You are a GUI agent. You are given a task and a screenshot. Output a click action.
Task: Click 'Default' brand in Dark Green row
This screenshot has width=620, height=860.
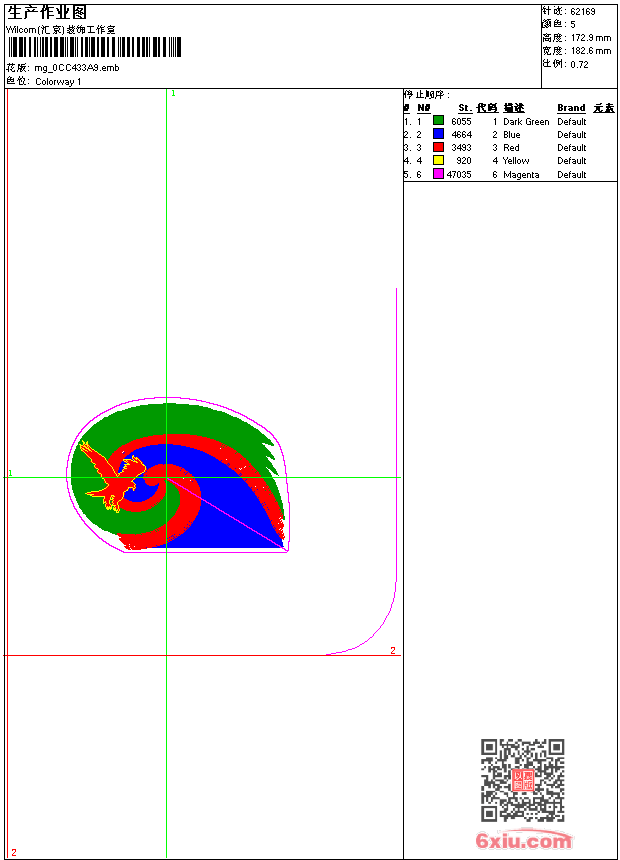point(572,122)
